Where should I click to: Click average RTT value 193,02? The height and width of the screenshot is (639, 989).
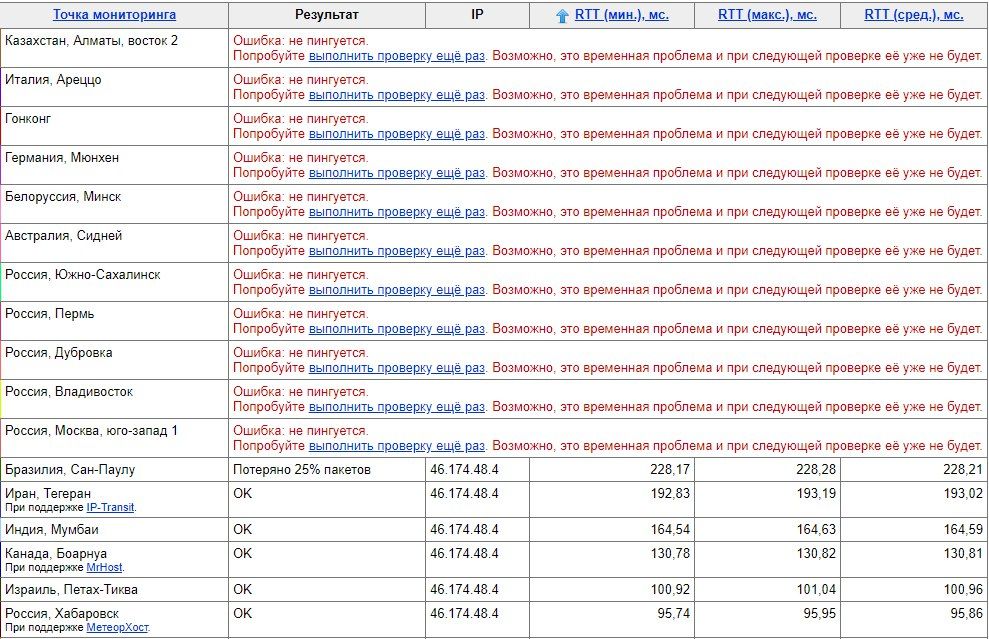(x=963, y=494)
